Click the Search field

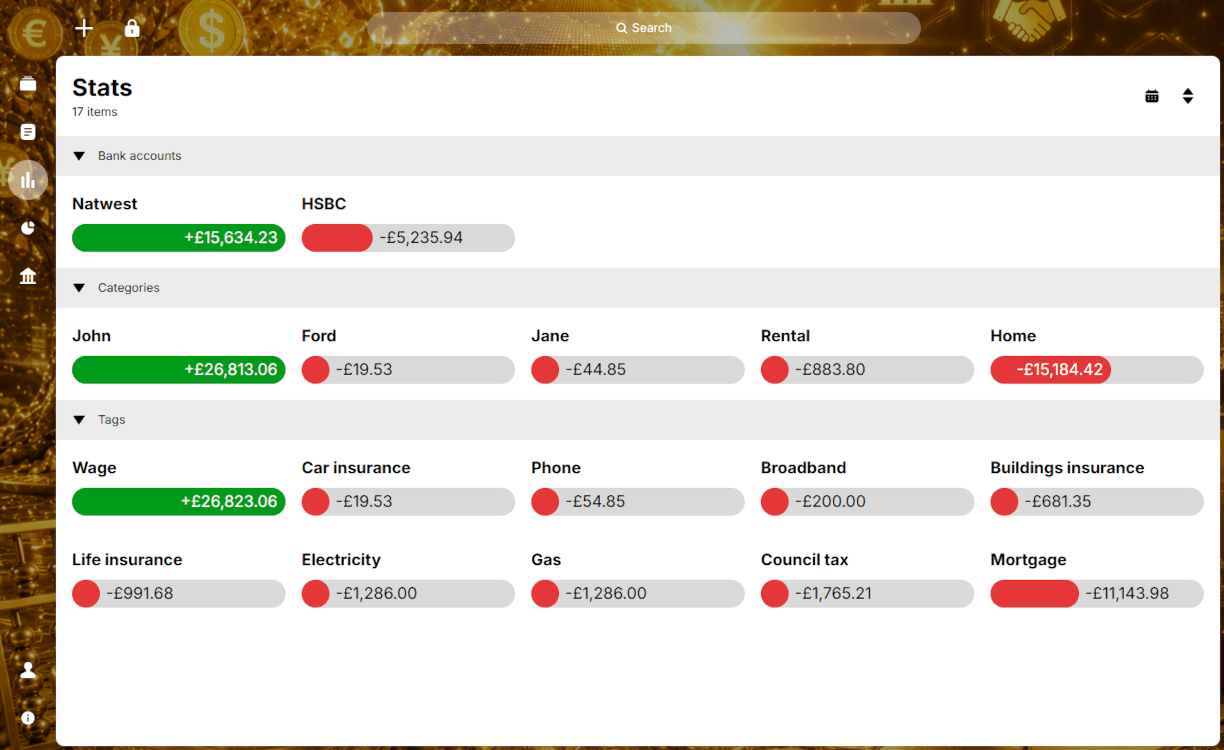click(x=644, y=28)
